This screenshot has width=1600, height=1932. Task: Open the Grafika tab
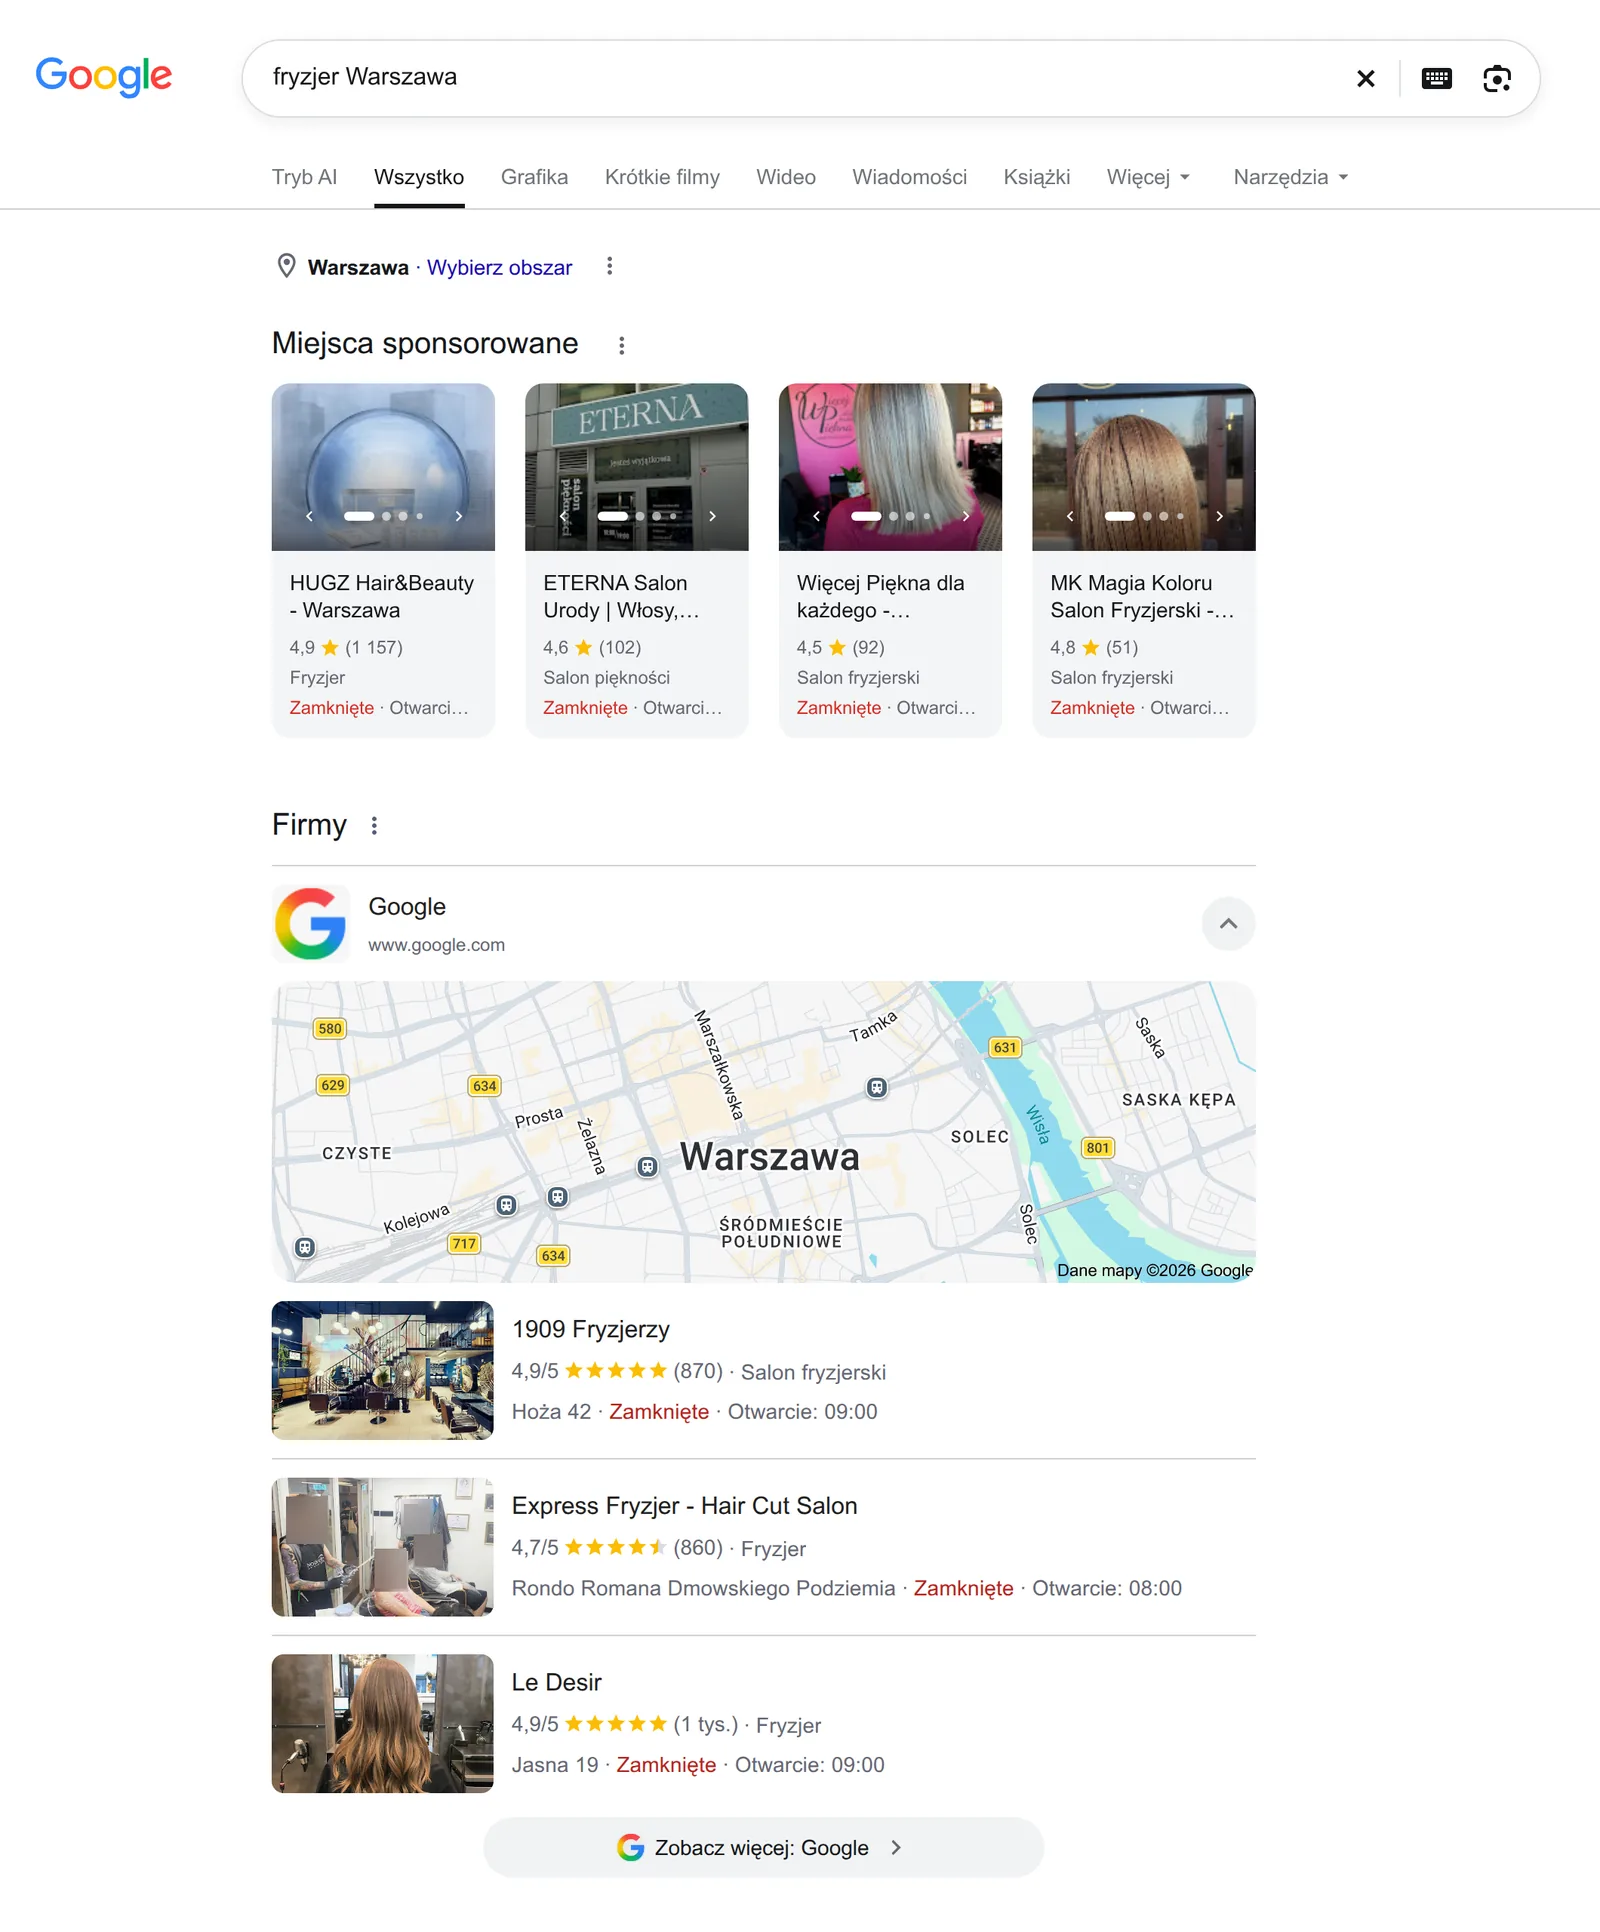[x=534, y=177]
